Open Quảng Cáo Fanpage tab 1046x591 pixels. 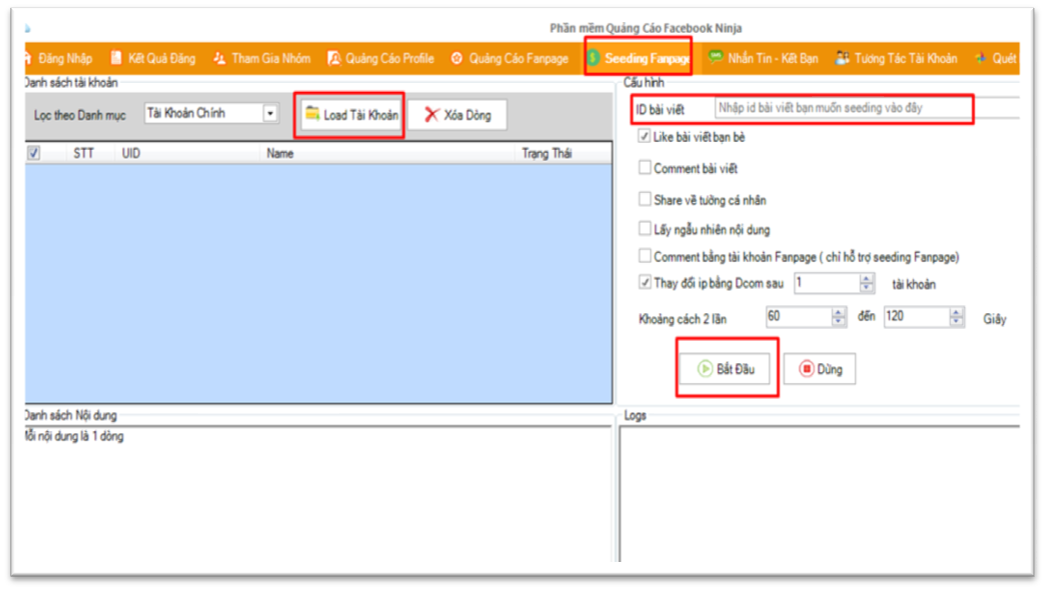click(509, 59)
